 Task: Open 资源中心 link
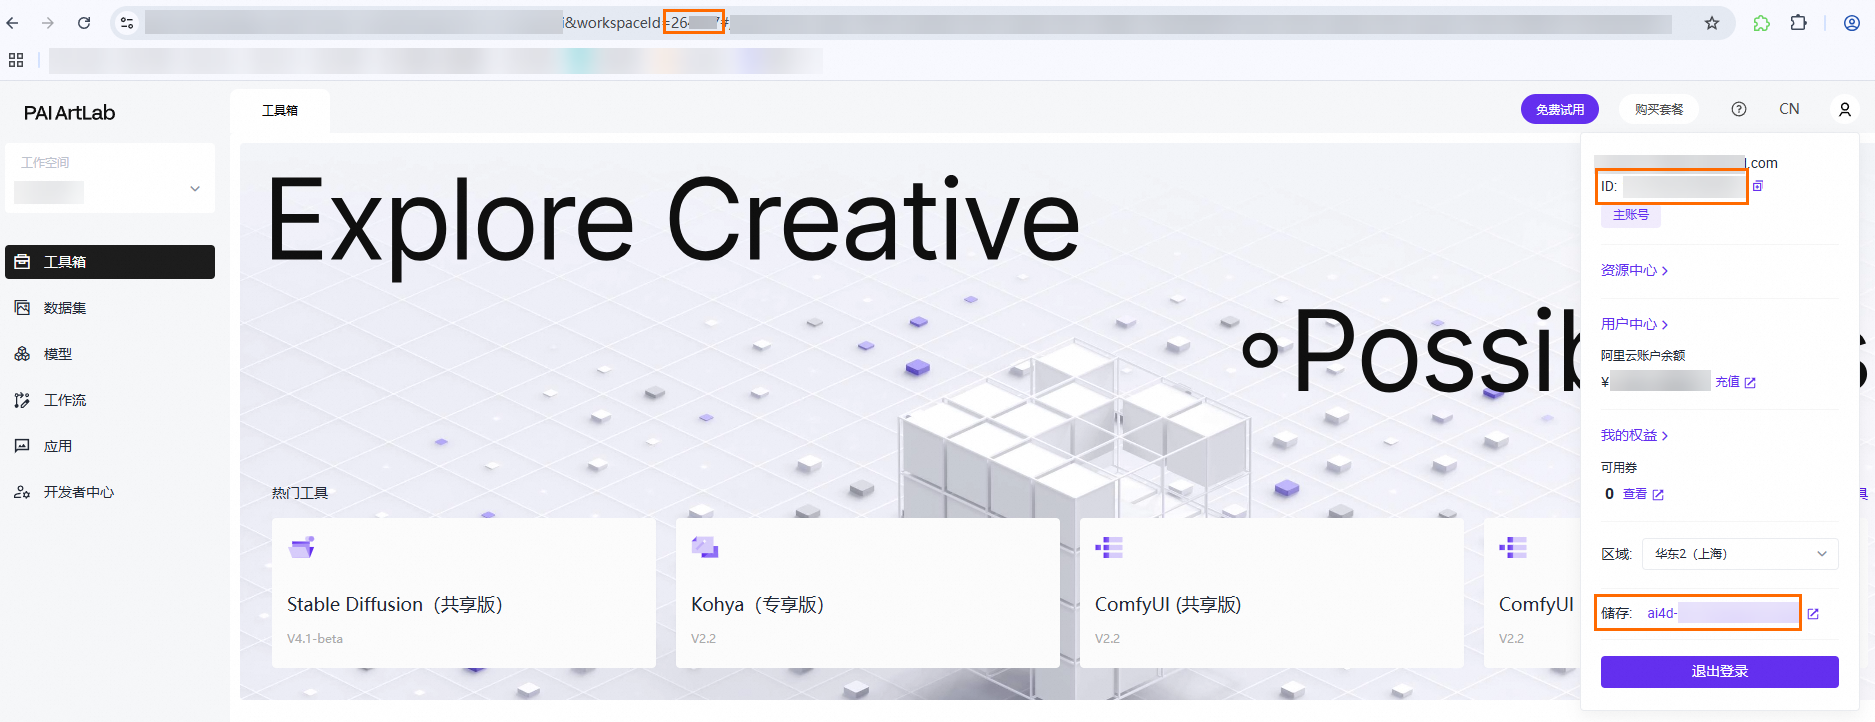point(1634,270)
